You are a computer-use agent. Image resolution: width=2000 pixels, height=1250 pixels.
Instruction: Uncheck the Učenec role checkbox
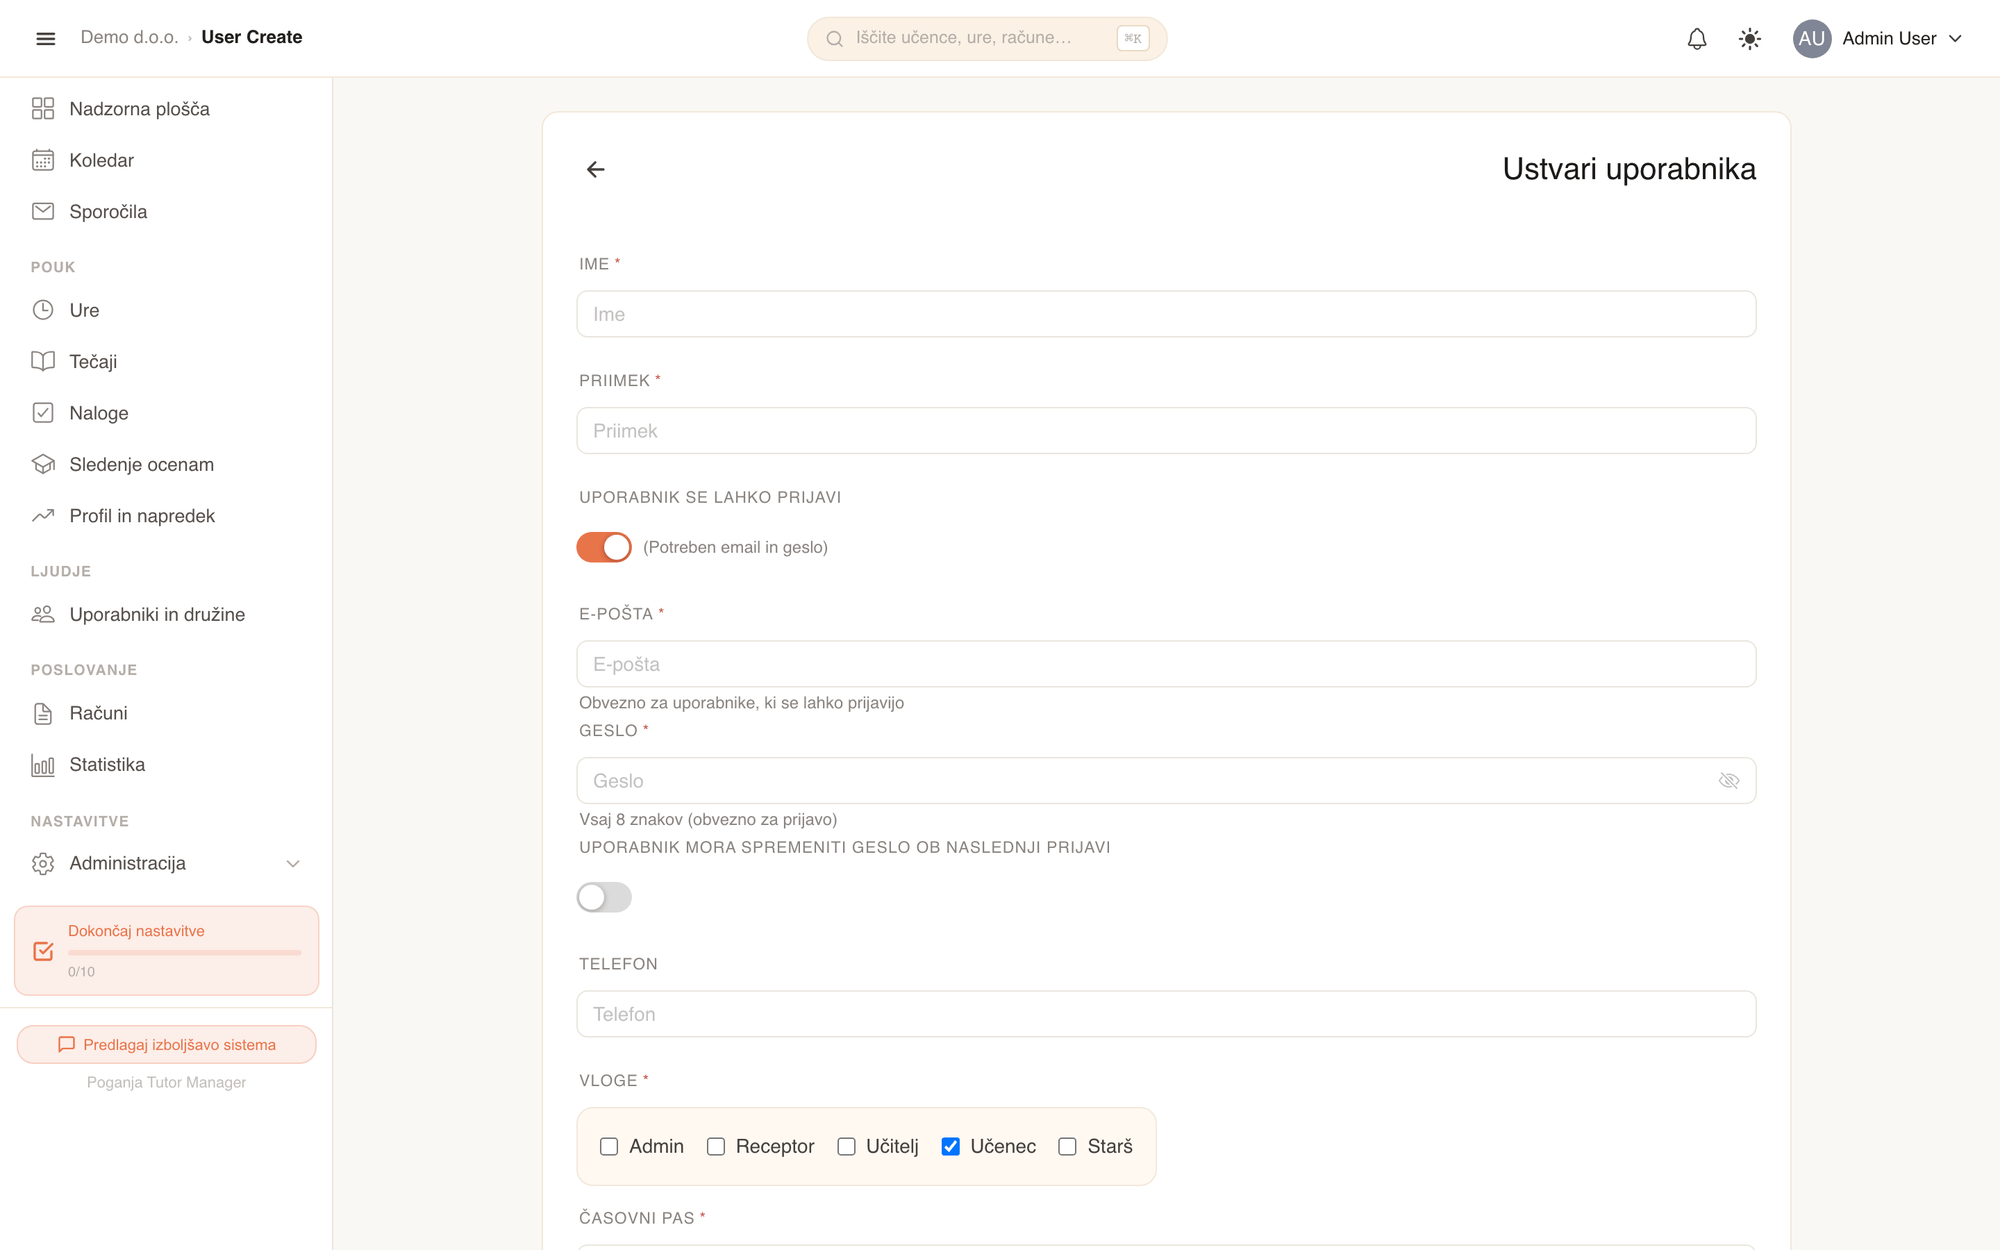click(x=951, y=1146)
